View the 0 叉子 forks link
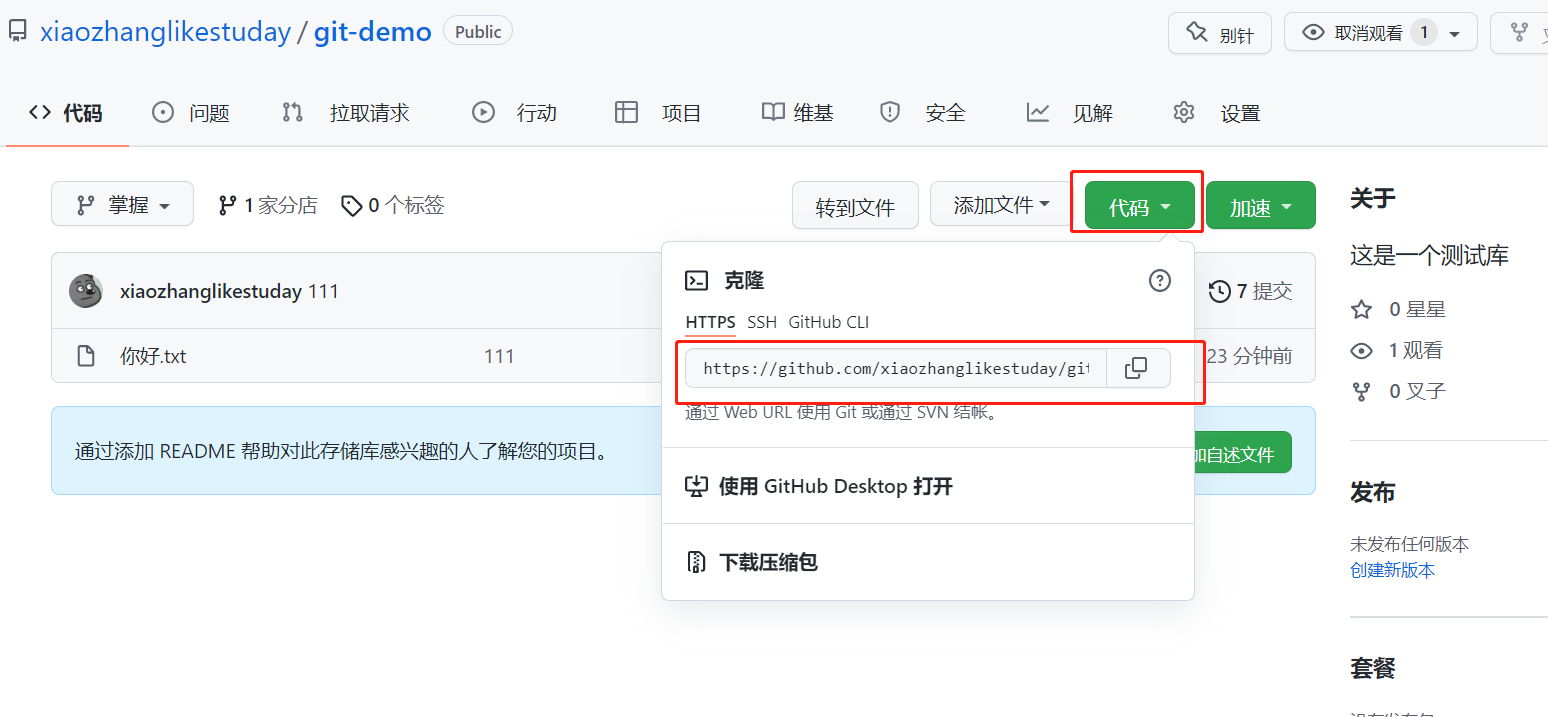Screen dimensions: 1548x717 [1398, 392]
